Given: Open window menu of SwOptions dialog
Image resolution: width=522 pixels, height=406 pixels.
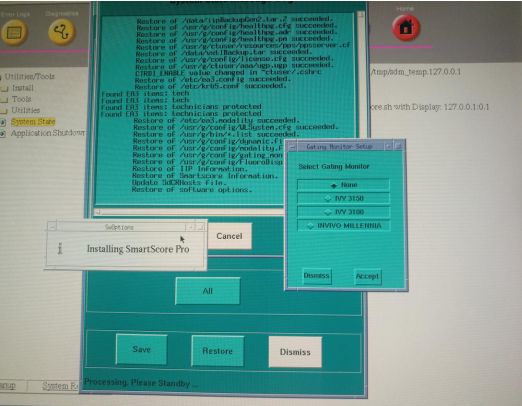Looking at the screenshot, I should point(52,227).
